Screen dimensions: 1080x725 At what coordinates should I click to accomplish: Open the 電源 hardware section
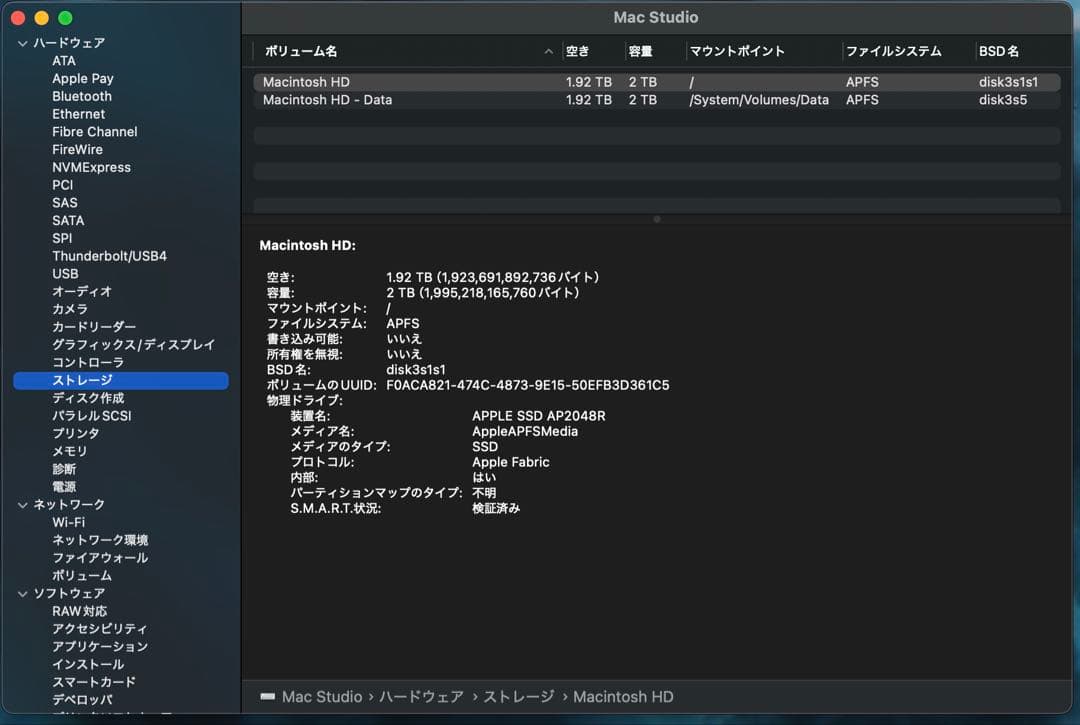[61, 486]
